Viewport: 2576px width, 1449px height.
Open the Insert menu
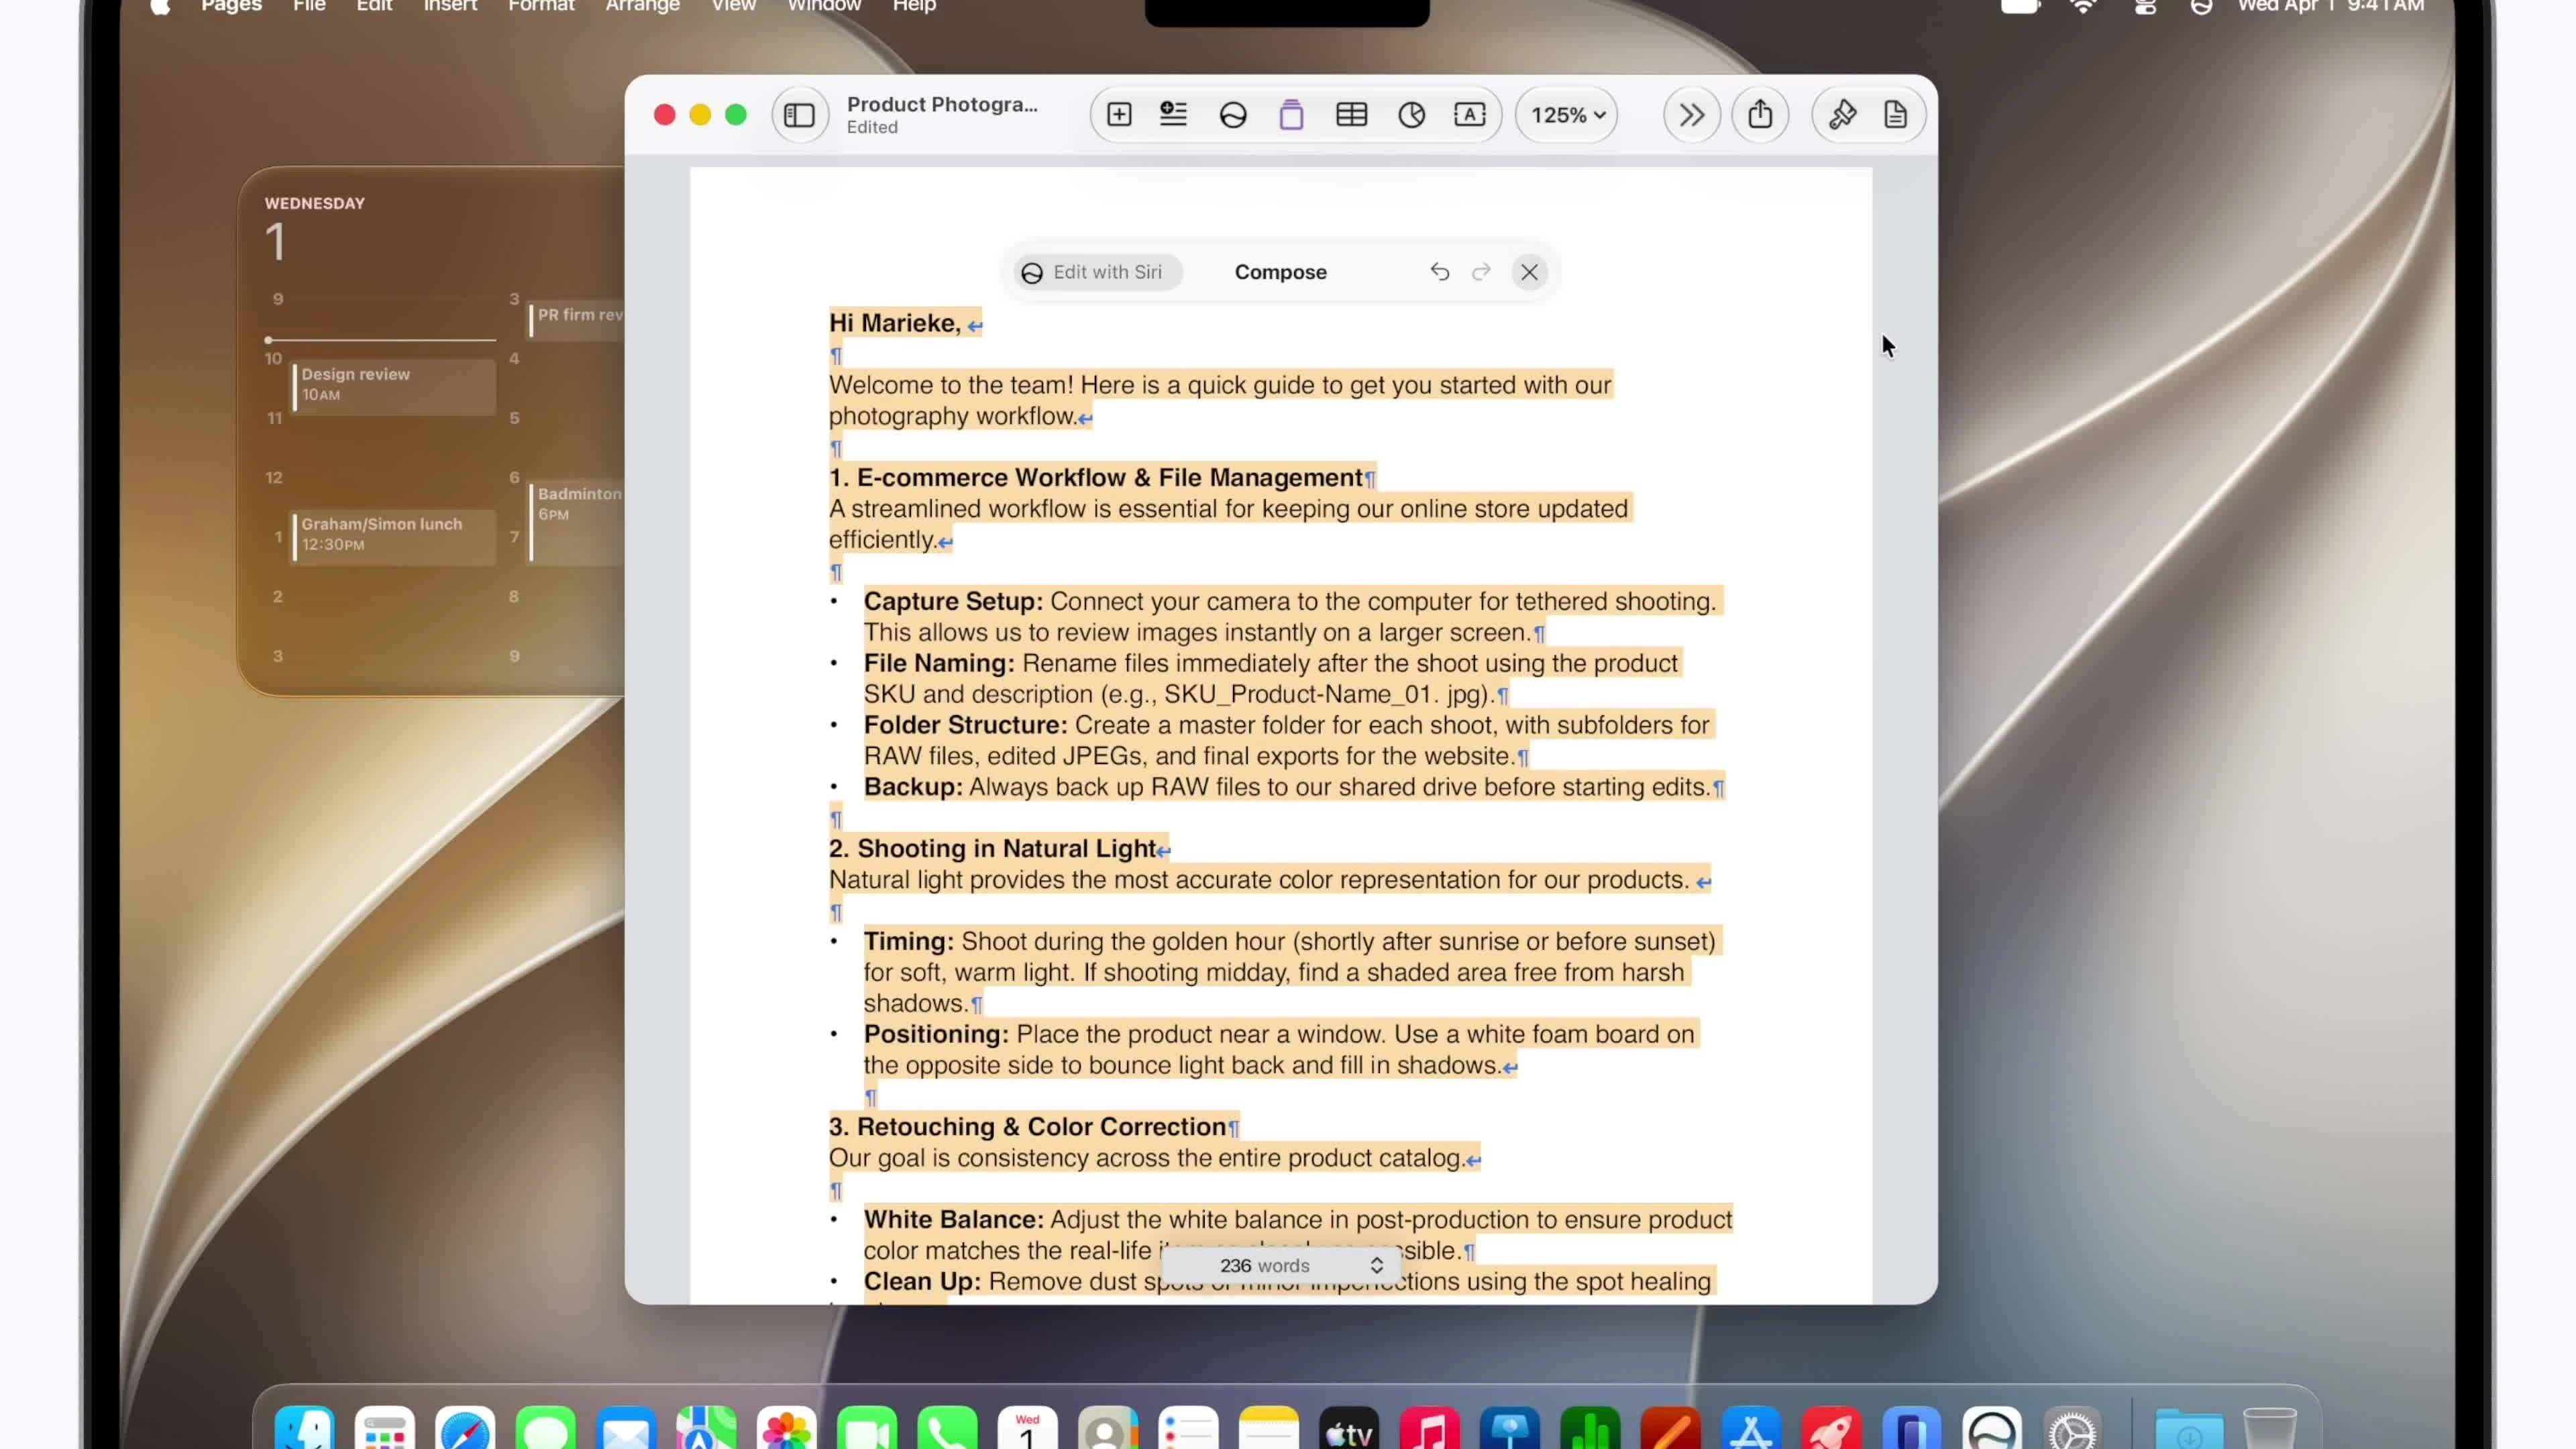coord(450,6)
